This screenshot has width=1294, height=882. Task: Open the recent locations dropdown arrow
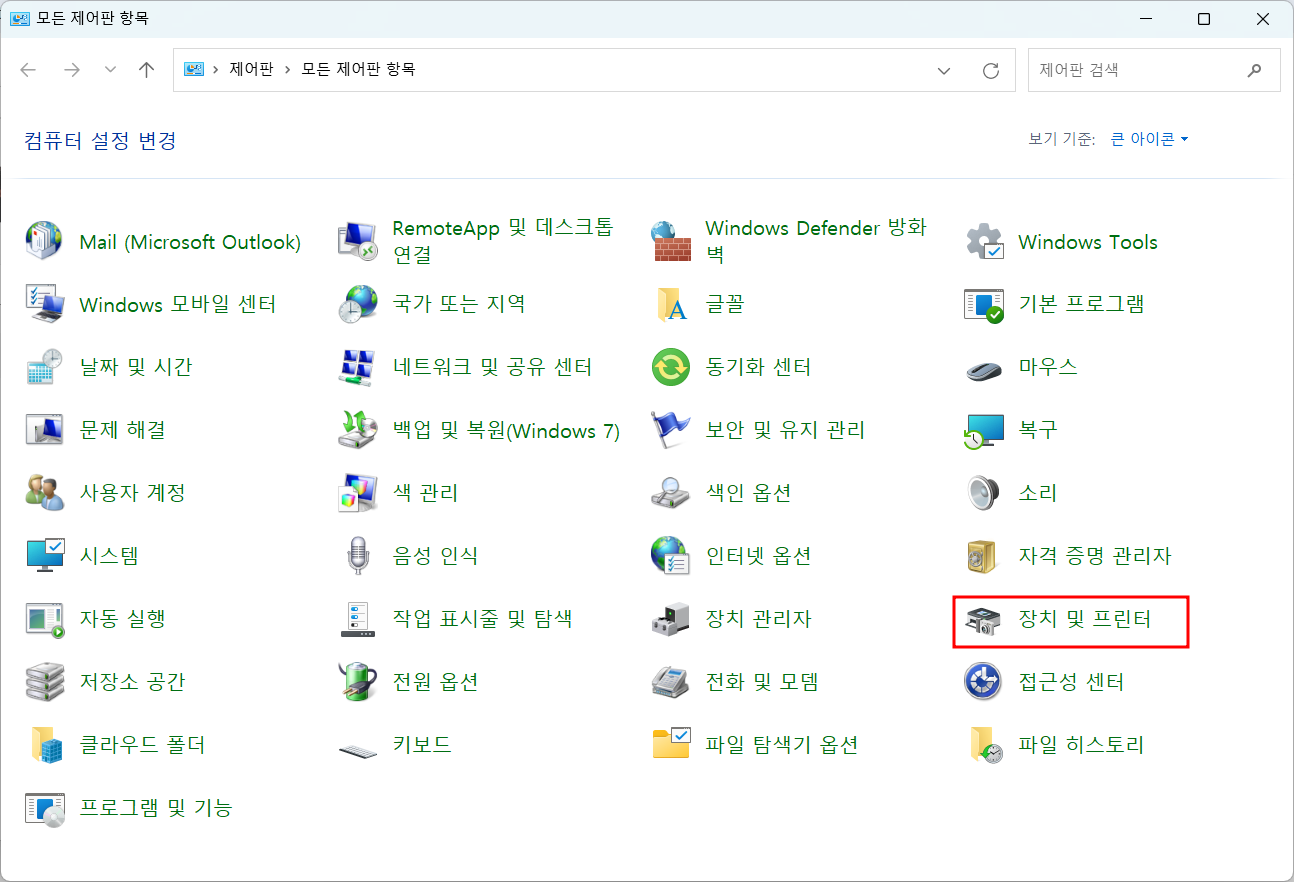[x=110, y=70]
